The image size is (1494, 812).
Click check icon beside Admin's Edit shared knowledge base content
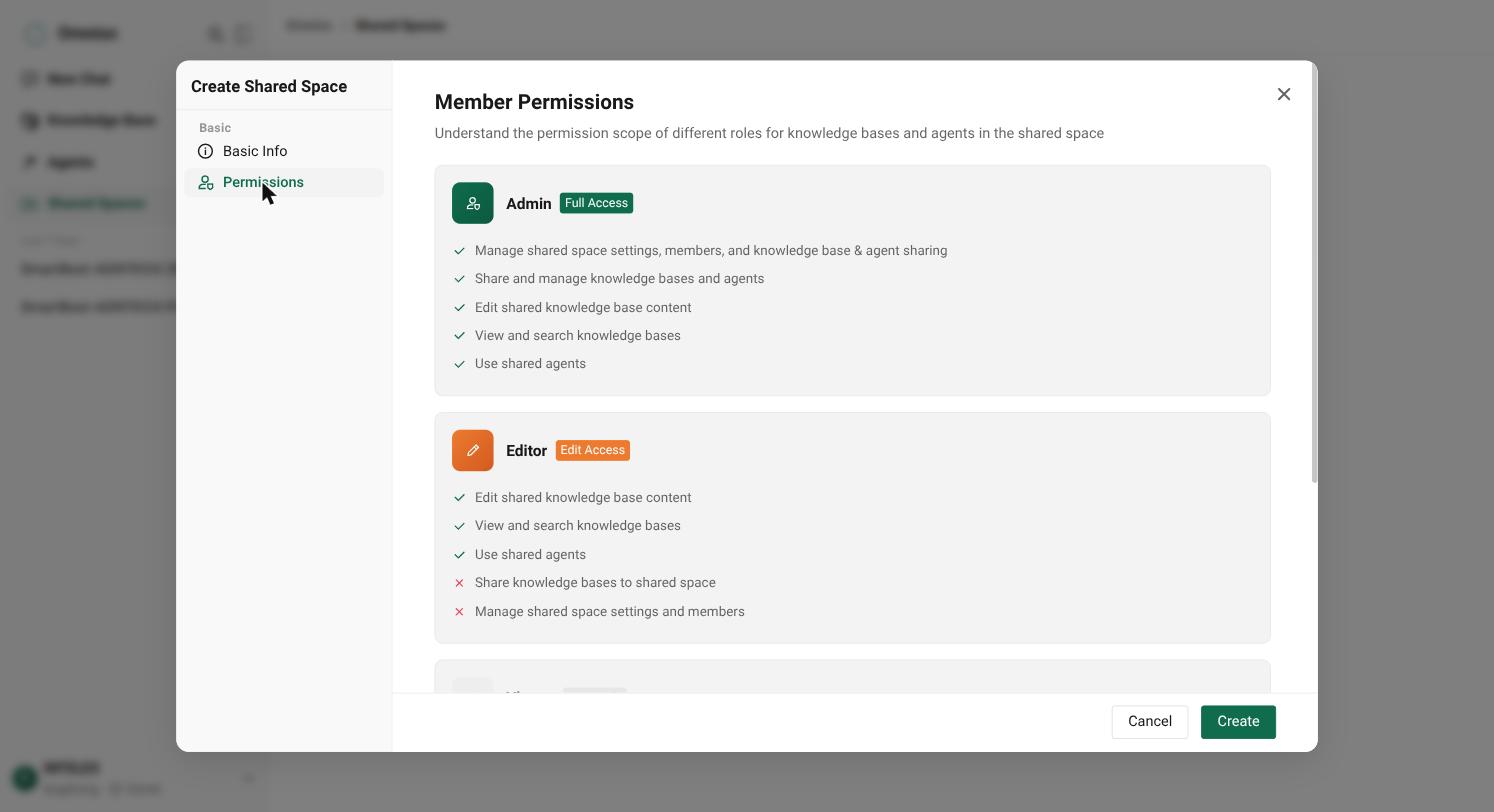tap(460, 307)
